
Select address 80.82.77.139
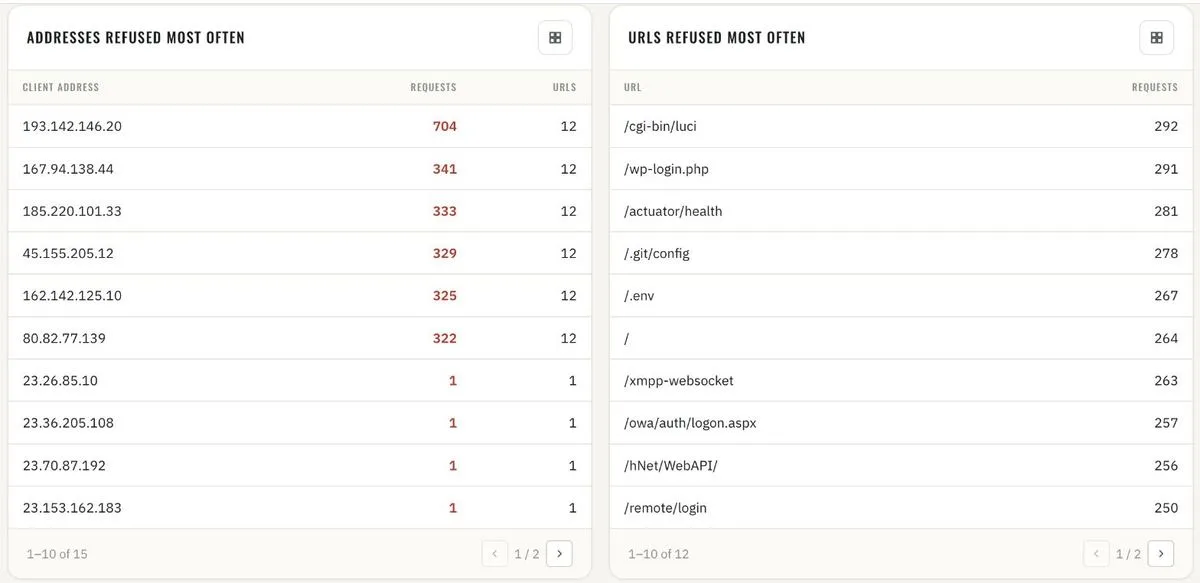click(64, 338)
